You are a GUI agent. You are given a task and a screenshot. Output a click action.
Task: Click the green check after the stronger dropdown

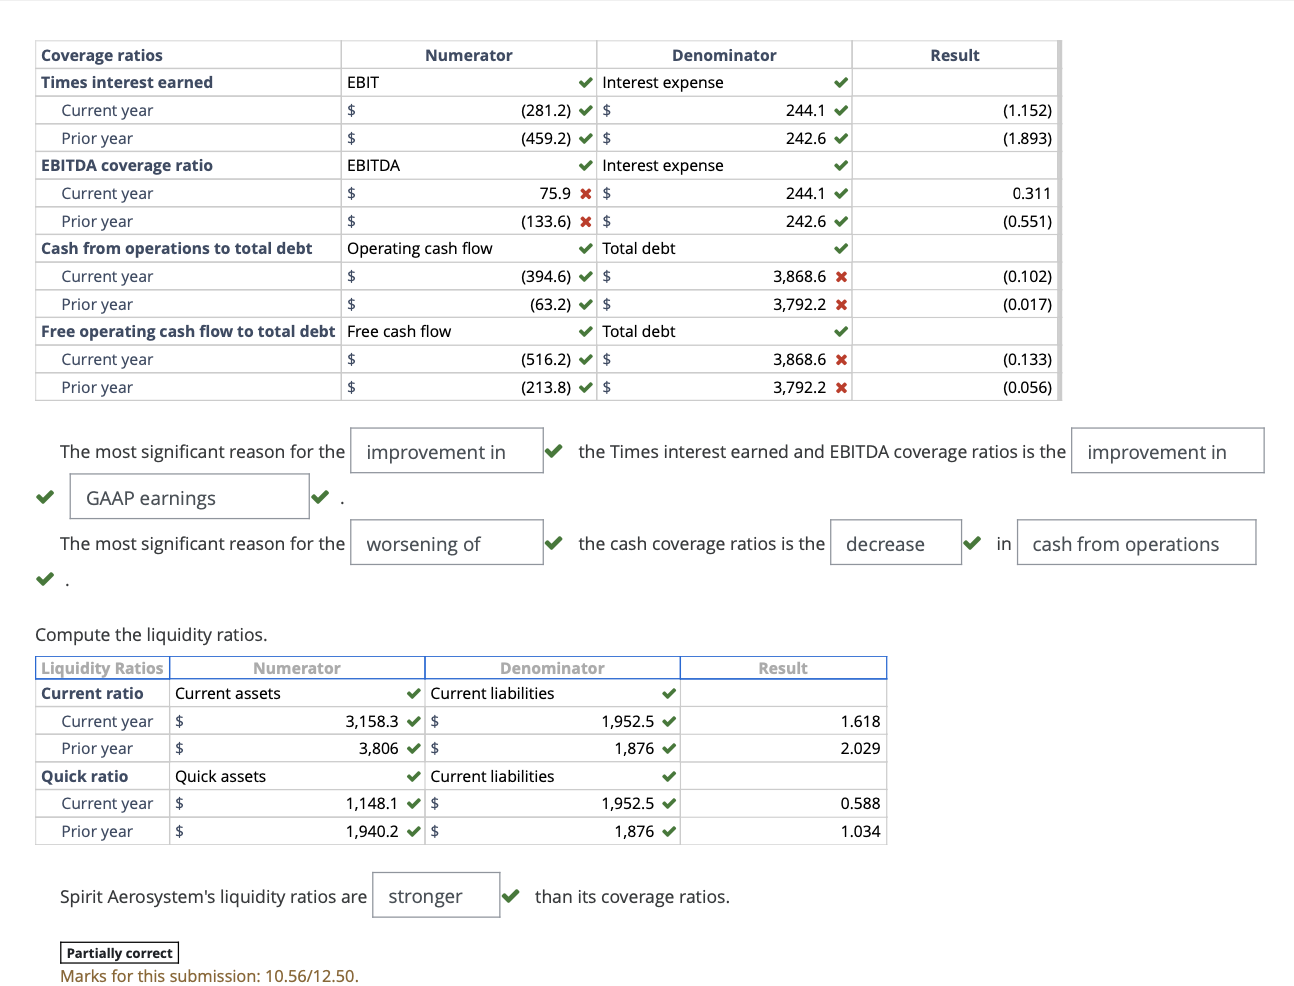(x=511, y=896)
